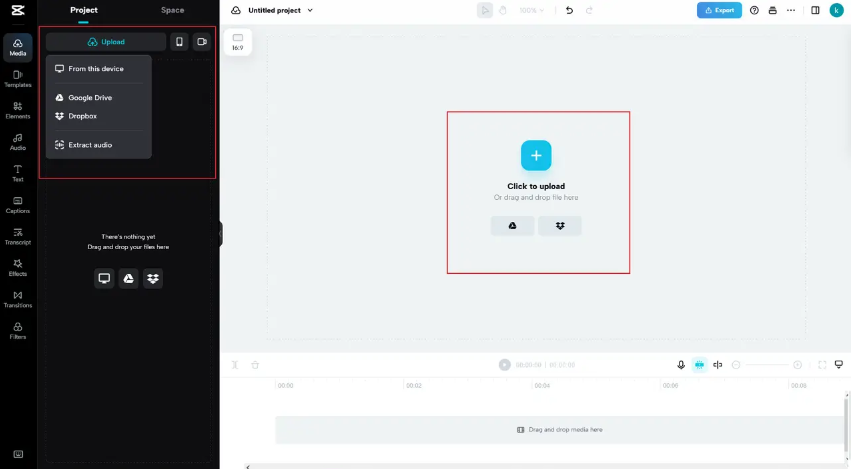Open the Captions panel
The width and height of the screenshot is (851, 469).
click(17, 205)
